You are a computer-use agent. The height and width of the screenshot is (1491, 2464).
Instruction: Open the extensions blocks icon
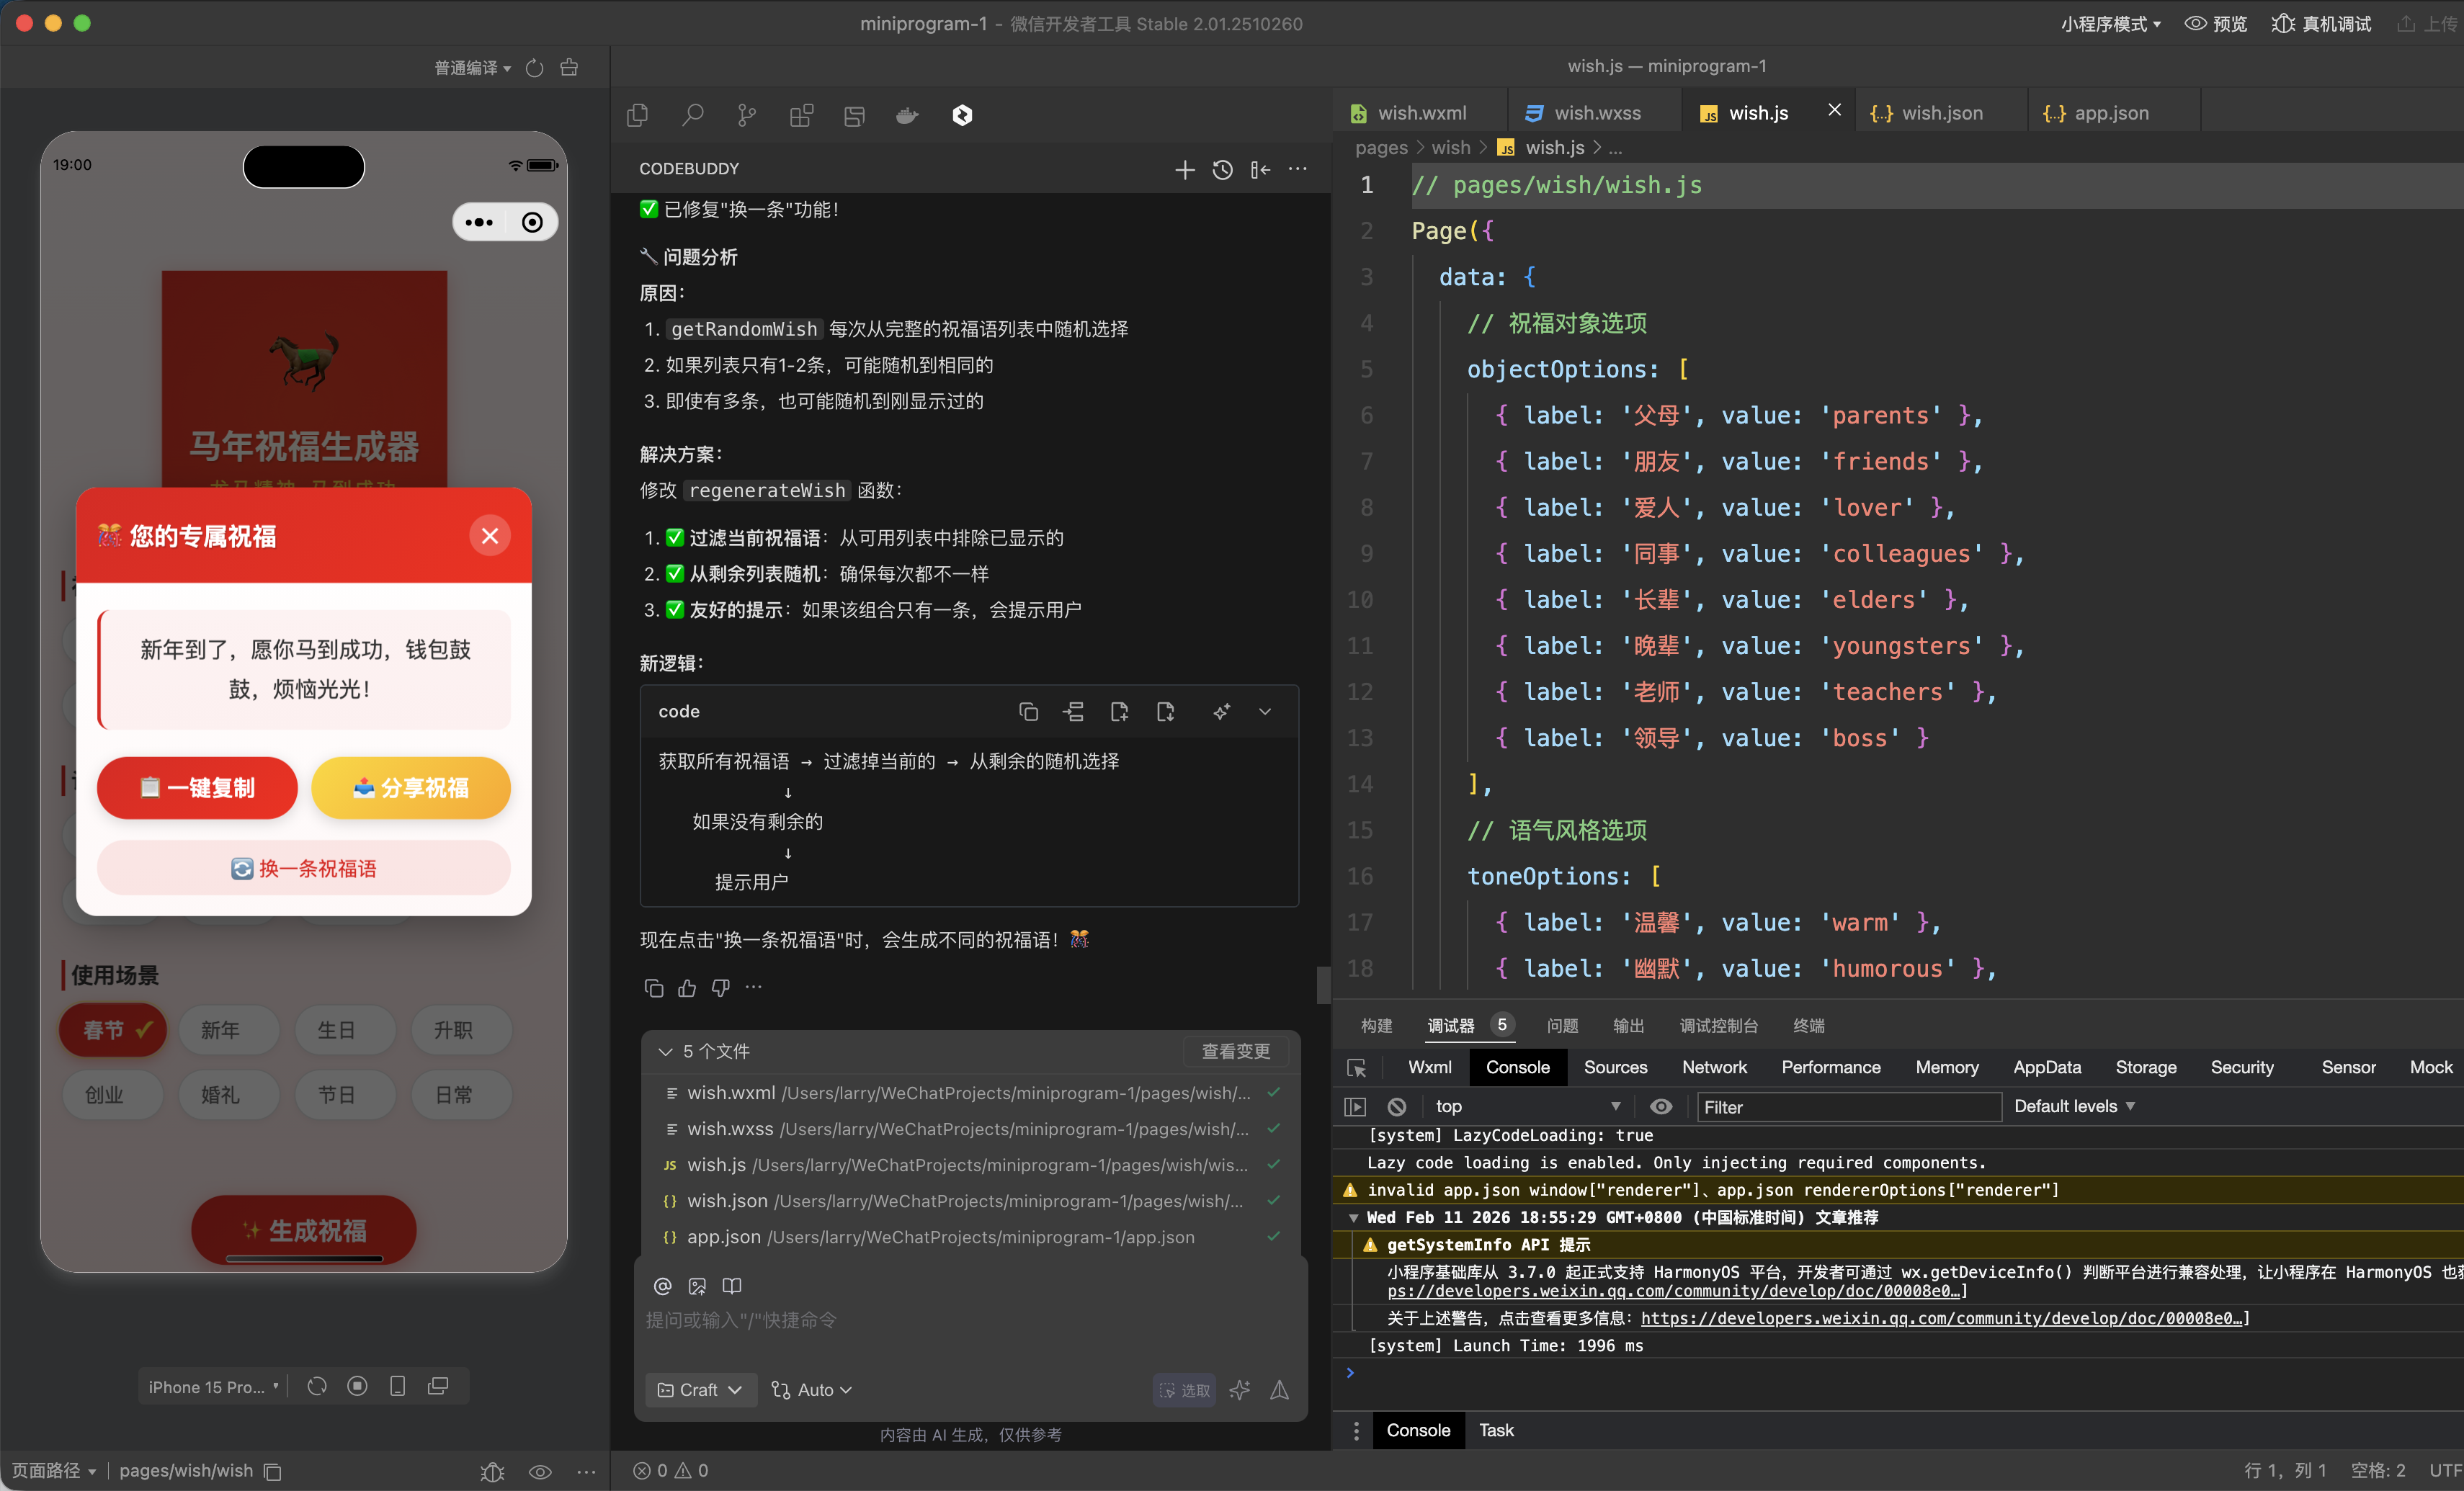pyautogui.click(x=801, y=115)
